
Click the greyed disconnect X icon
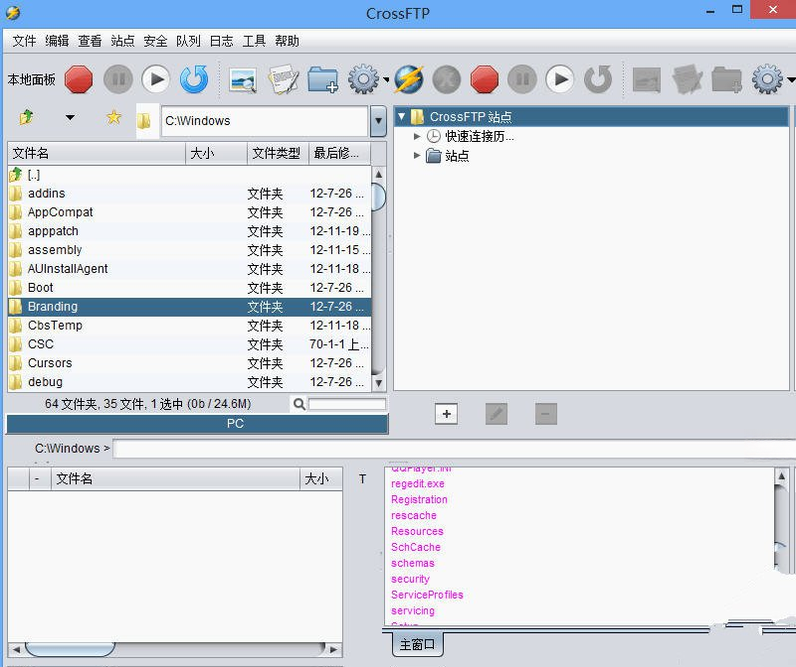447,80
